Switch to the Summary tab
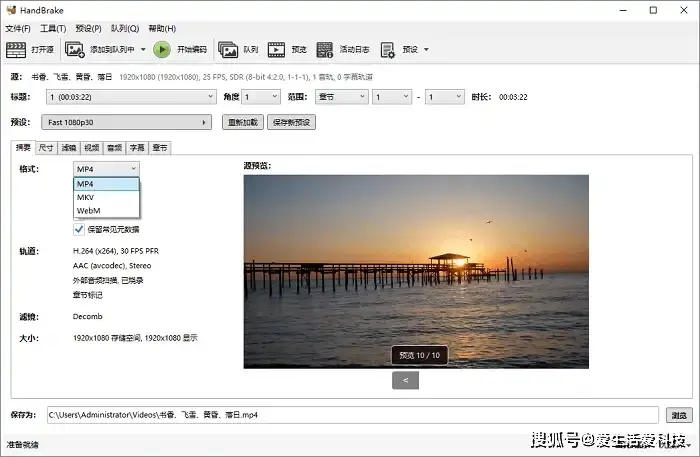 tap(23, 147)
